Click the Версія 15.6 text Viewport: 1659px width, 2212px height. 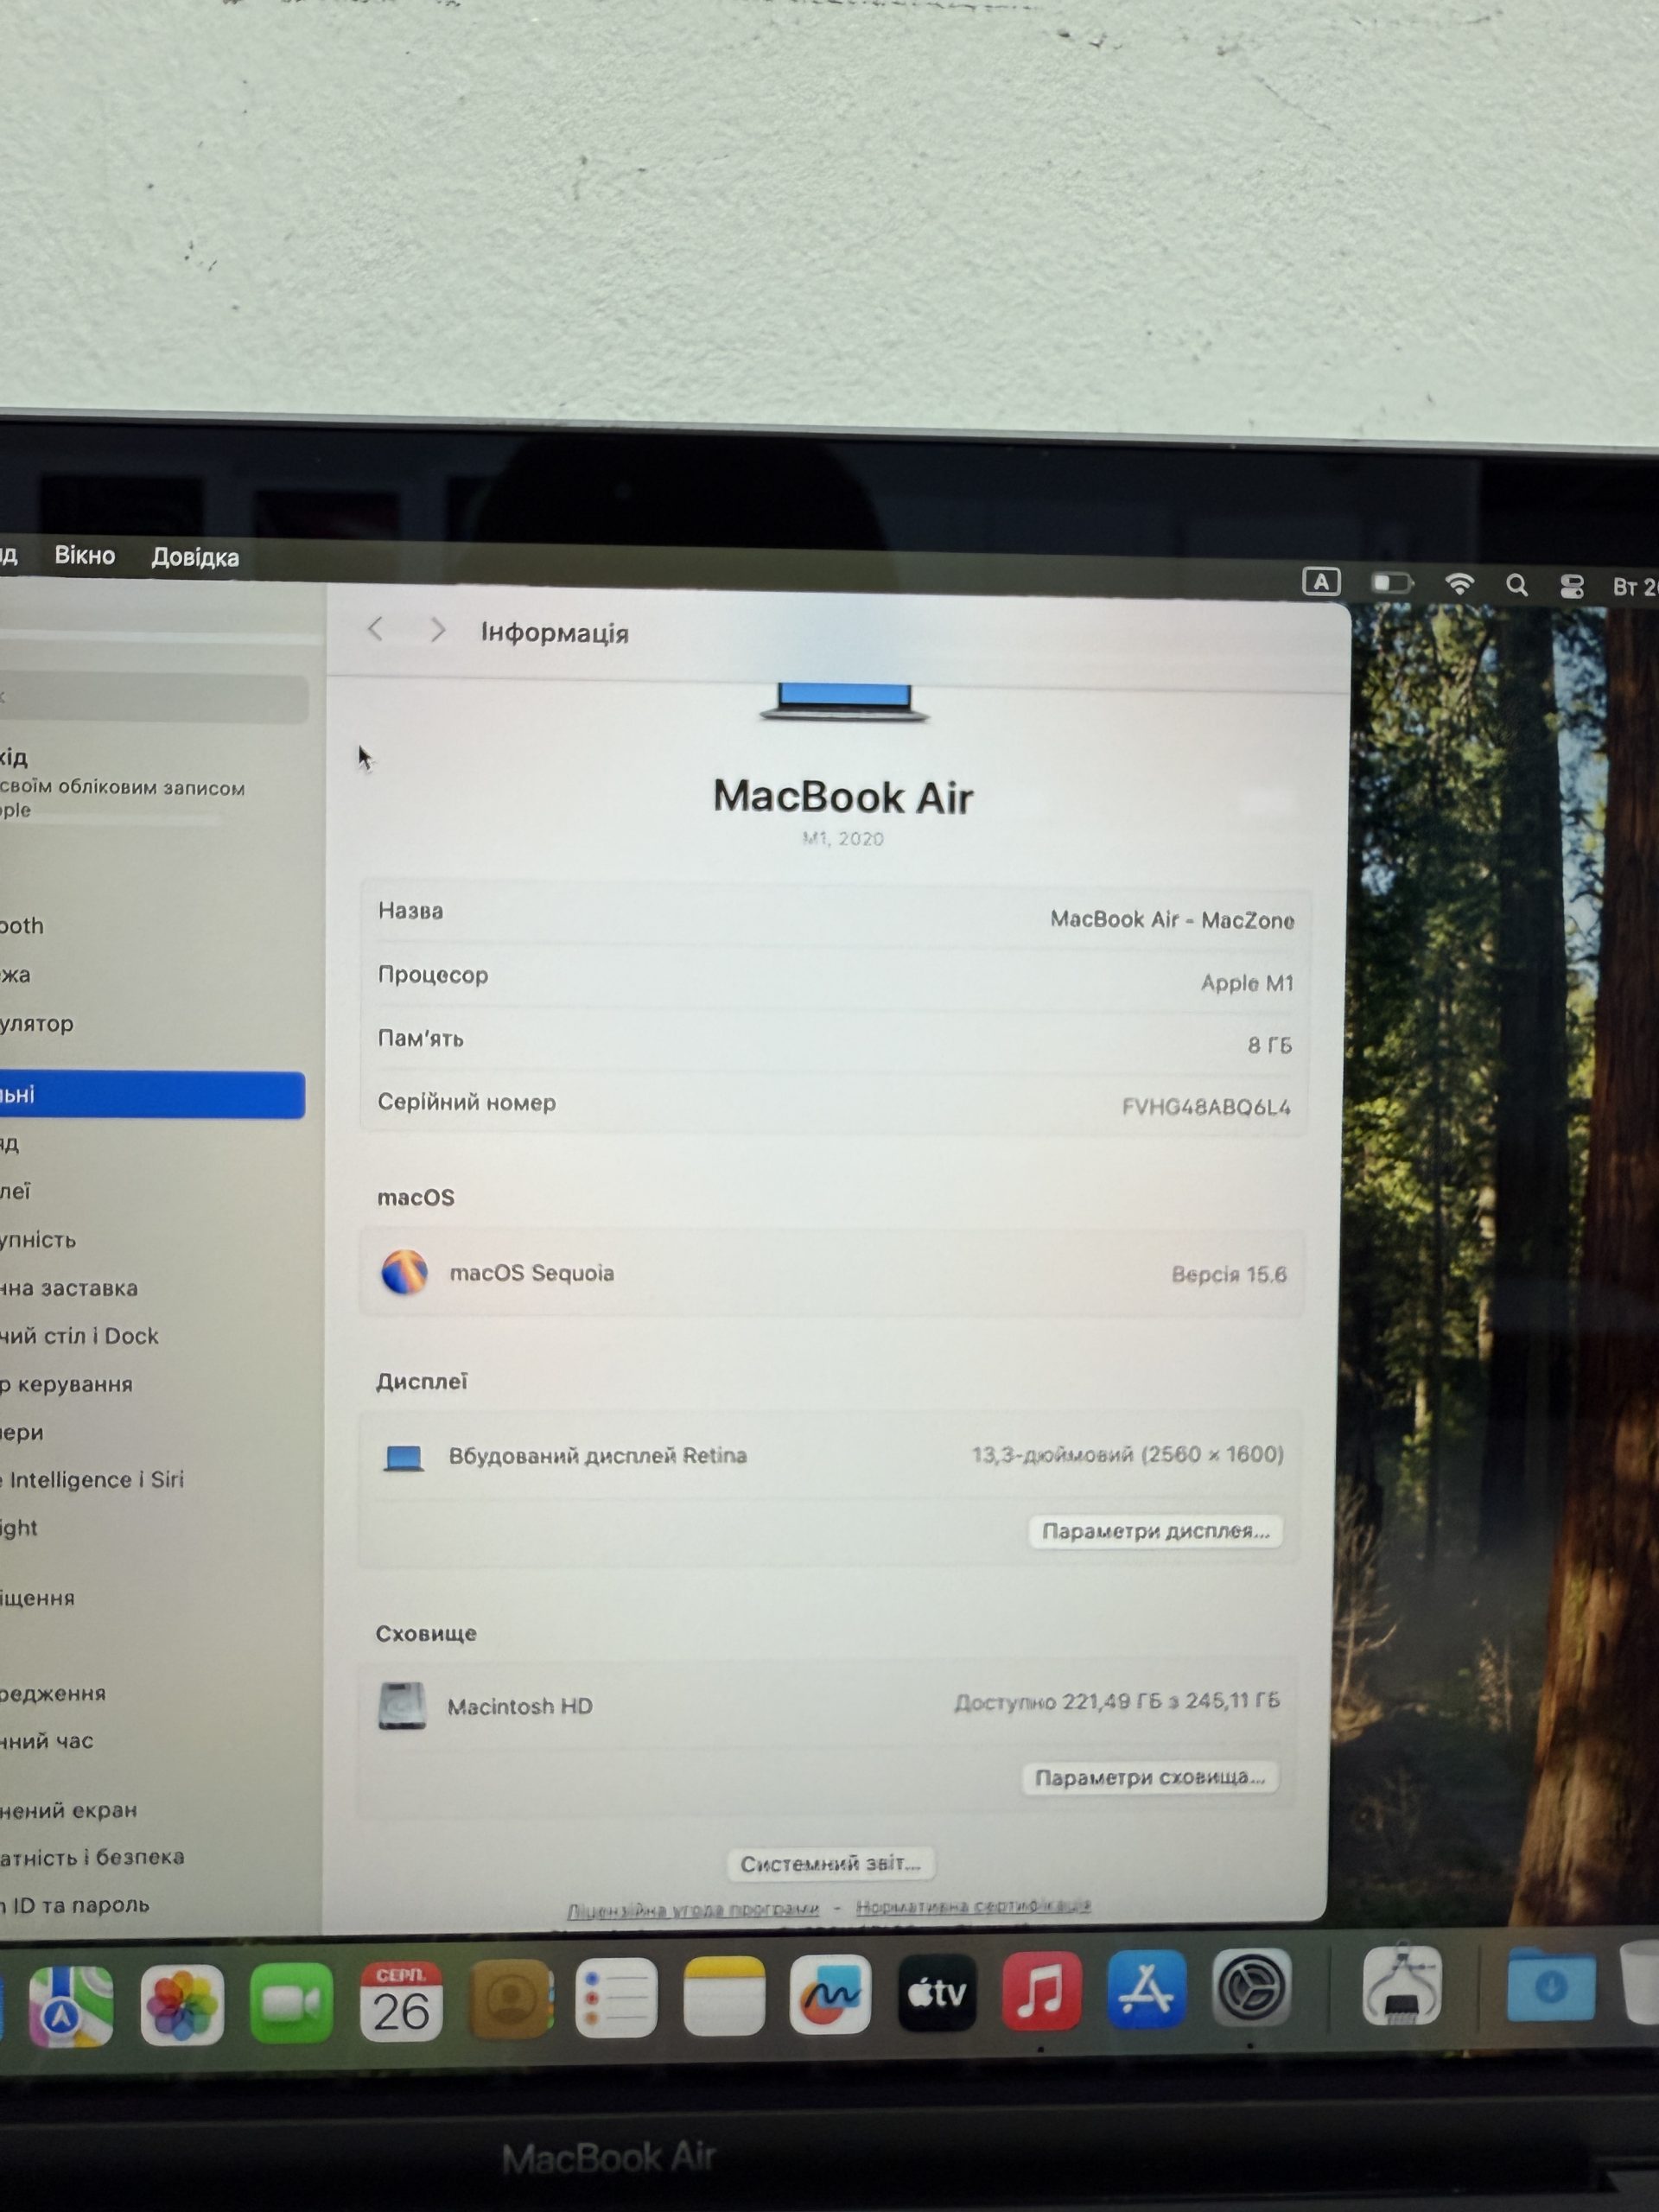point(1229,1274)
